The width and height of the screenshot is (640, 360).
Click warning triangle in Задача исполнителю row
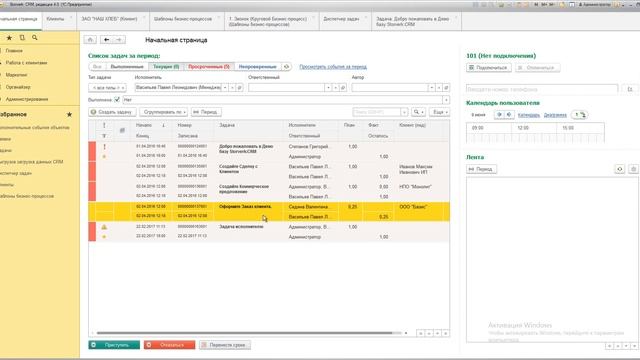click(104, 227)
